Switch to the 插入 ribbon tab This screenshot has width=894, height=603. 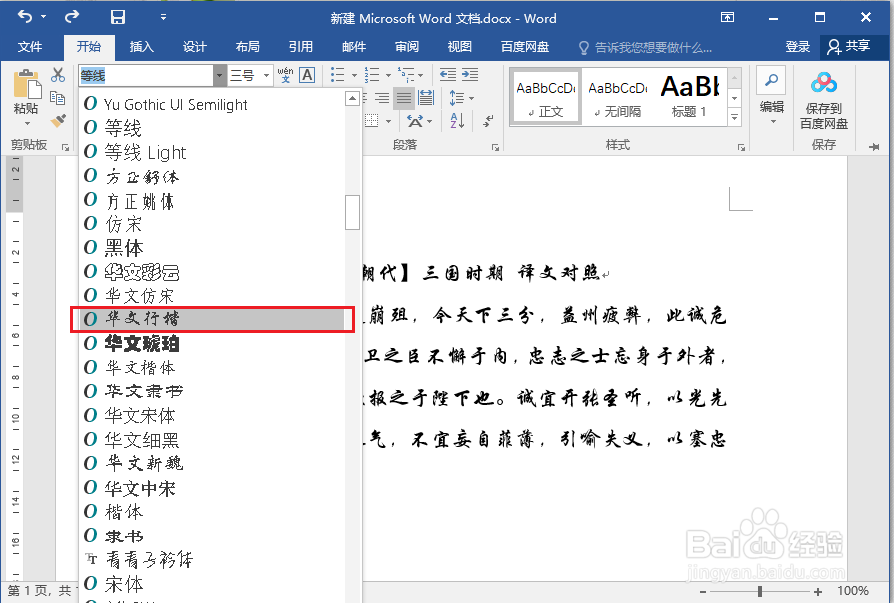(141, 46)
